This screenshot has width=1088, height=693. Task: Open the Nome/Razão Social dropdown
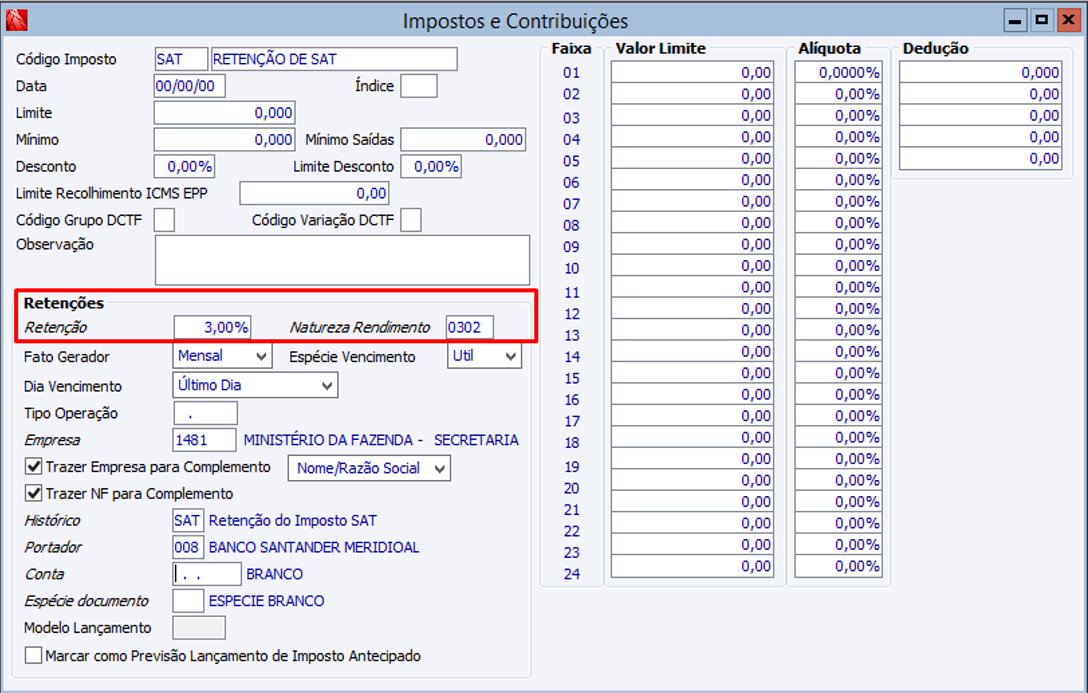369,468
